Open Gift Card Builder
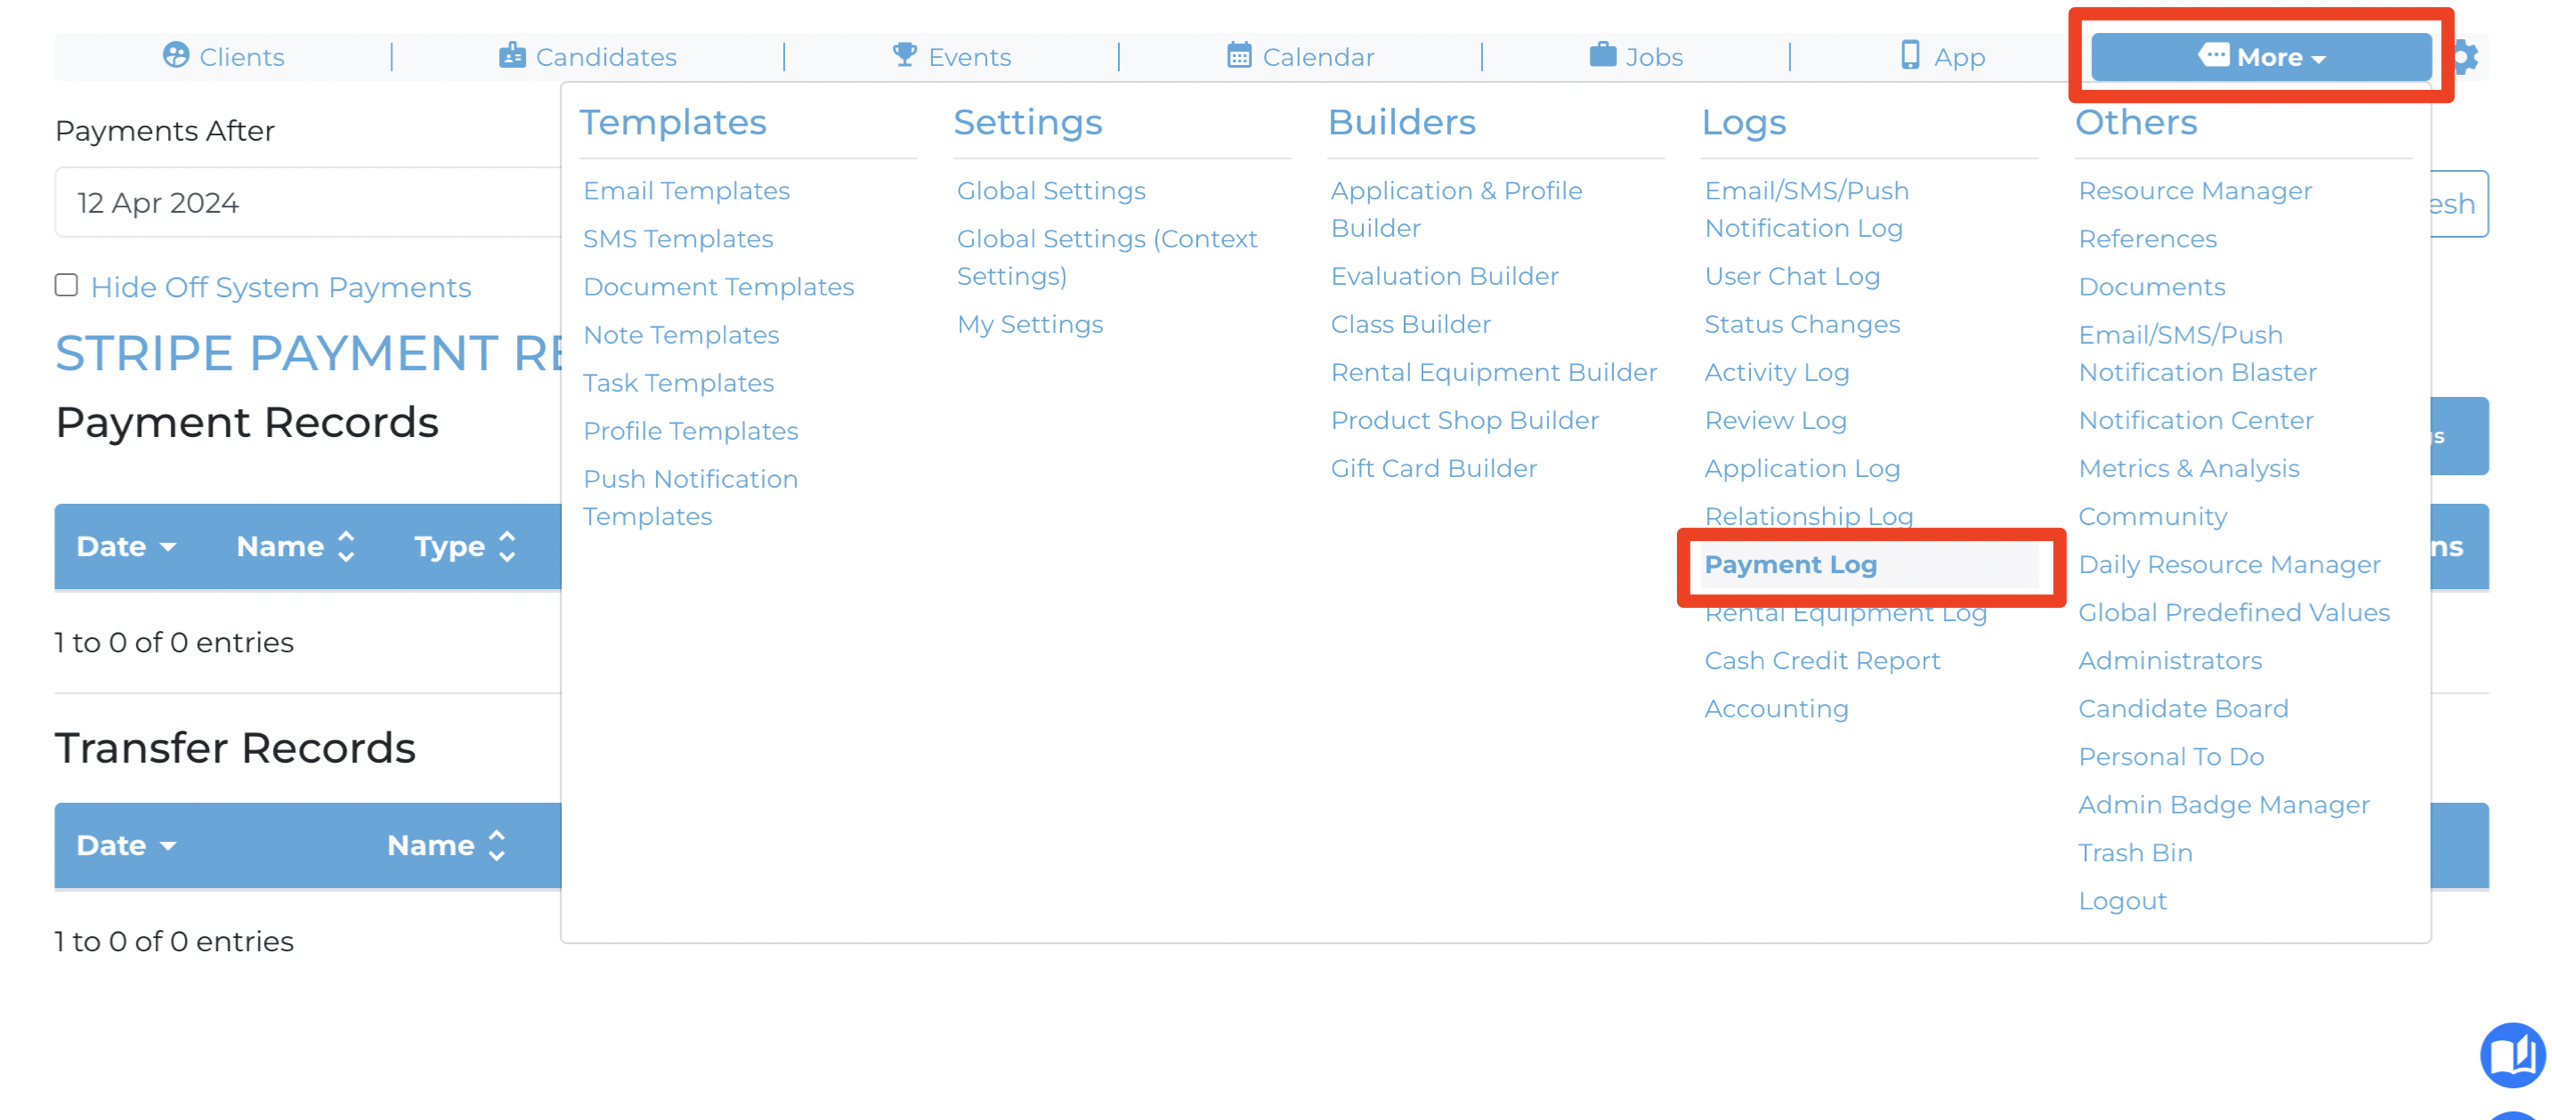Image resolution: width=2552 pixels, height=1120 pixels. [1433, 468]
